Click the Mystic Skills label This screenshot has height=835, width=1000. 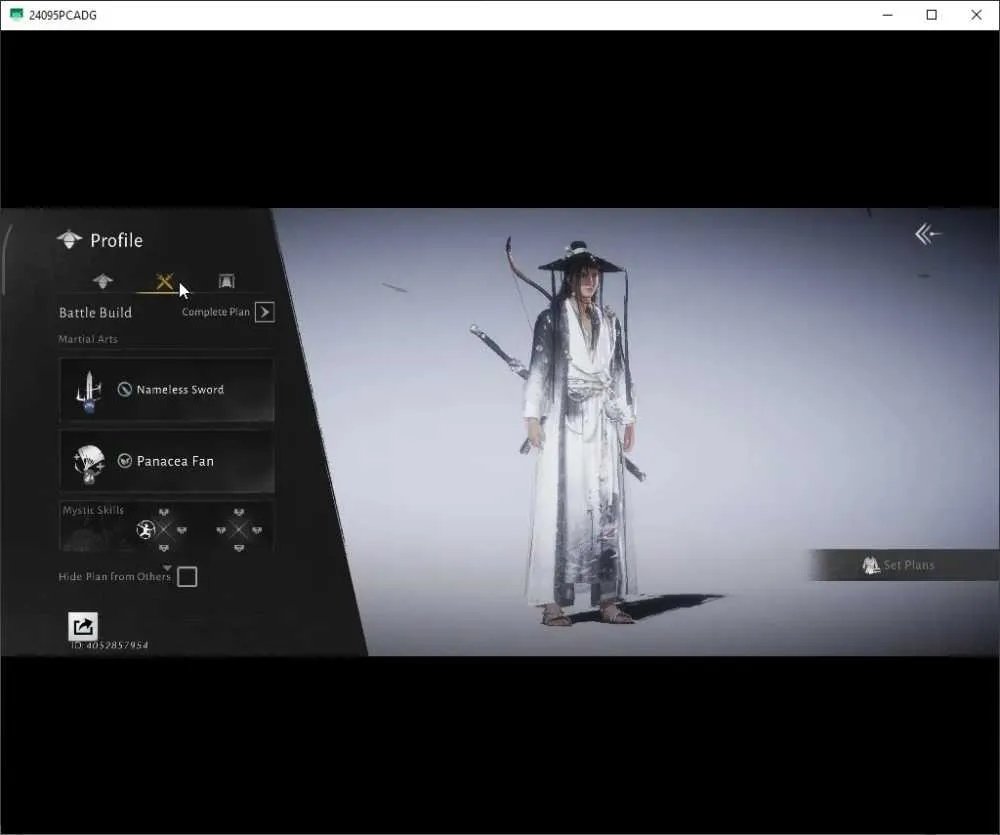pyautogui.click(x=93, y=510)
